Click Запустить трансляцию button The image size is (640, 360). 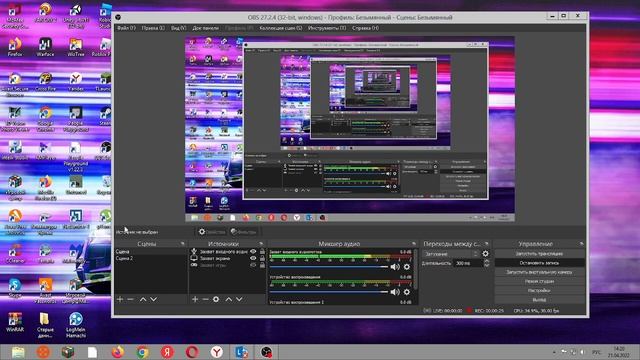539,253
